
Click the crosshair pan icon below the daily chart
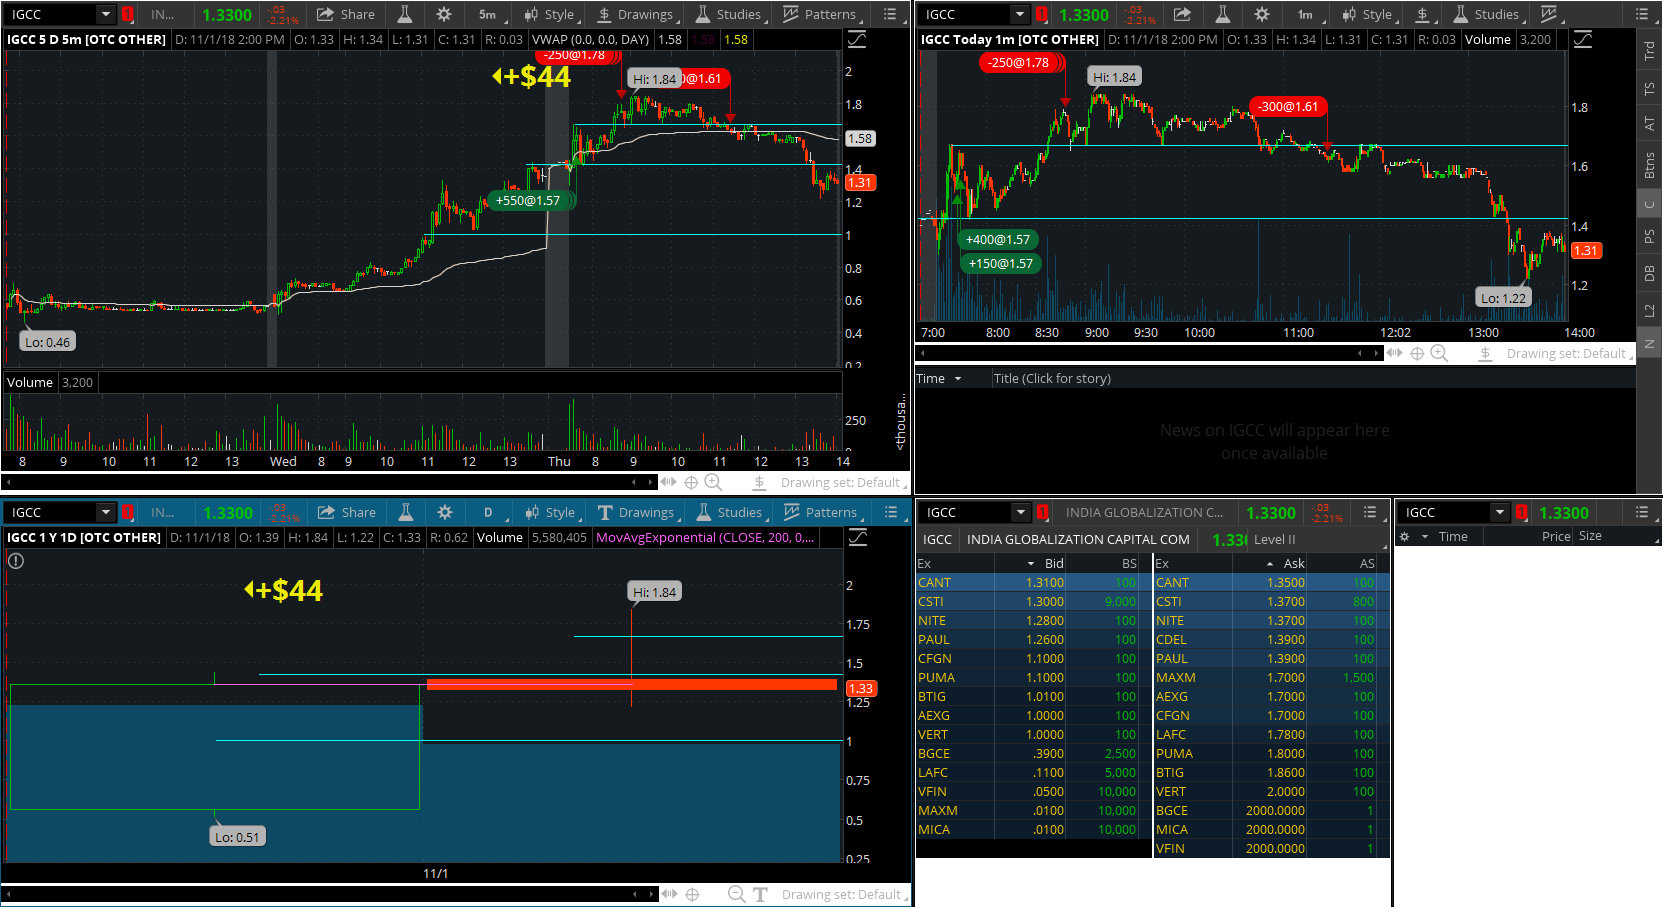(x=692, y=895)
